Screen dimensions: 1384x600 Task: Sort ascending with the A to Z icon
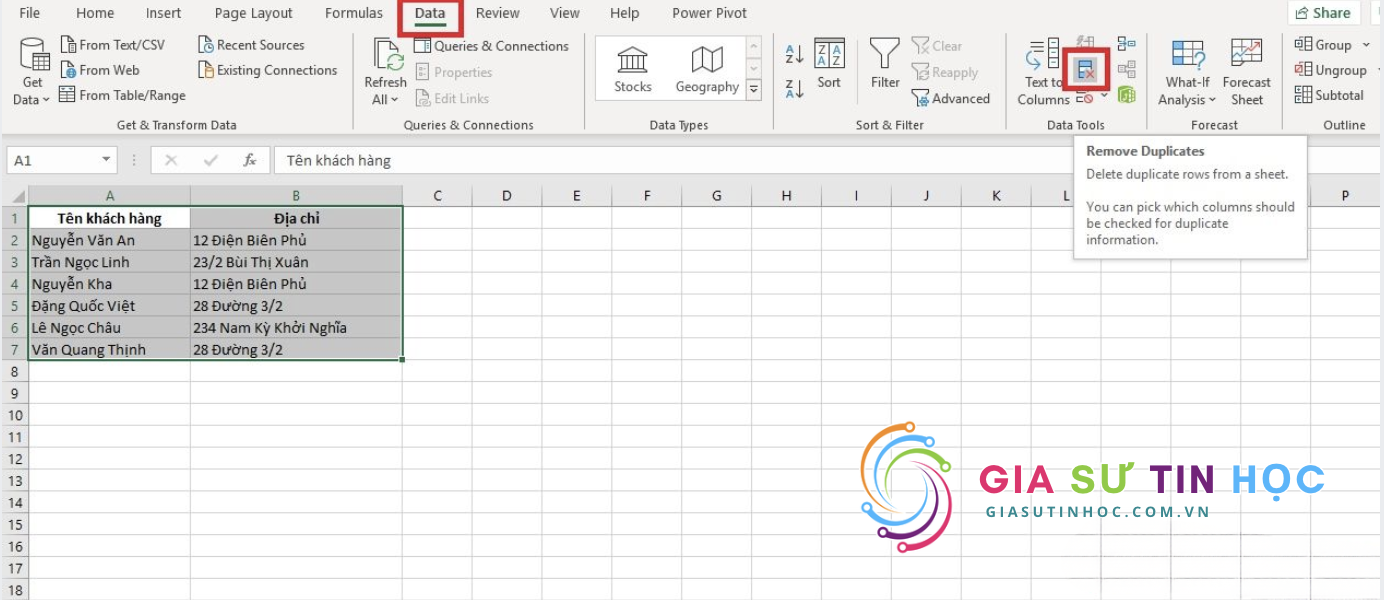(795, 54)
